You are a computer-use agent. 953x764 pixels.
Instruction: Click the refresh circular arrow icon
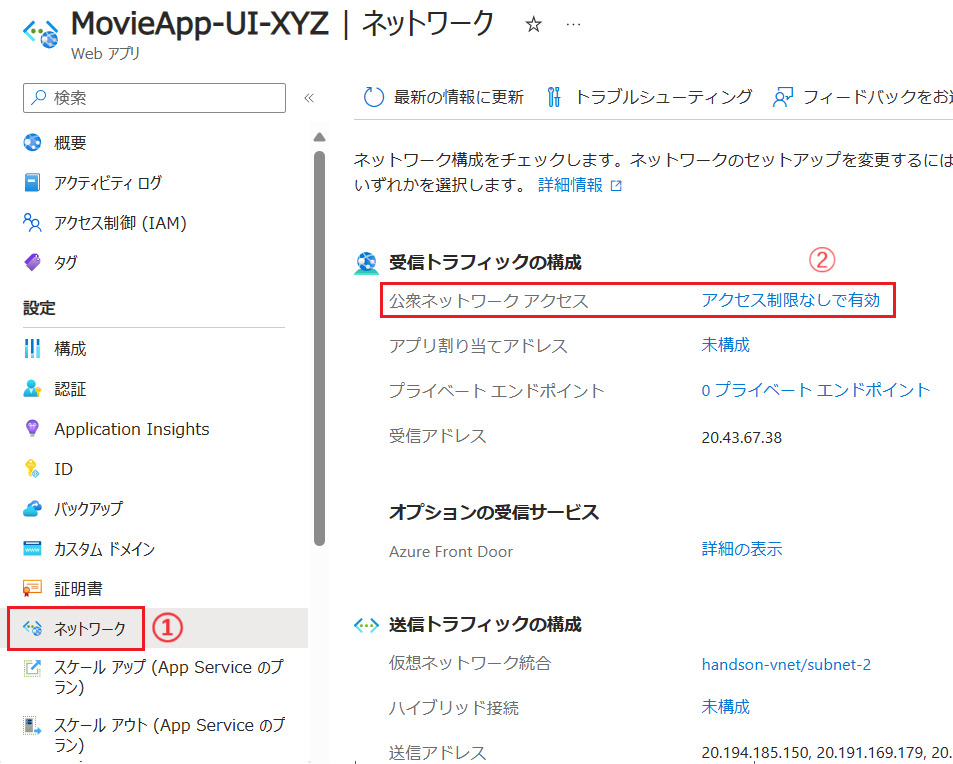373,97
